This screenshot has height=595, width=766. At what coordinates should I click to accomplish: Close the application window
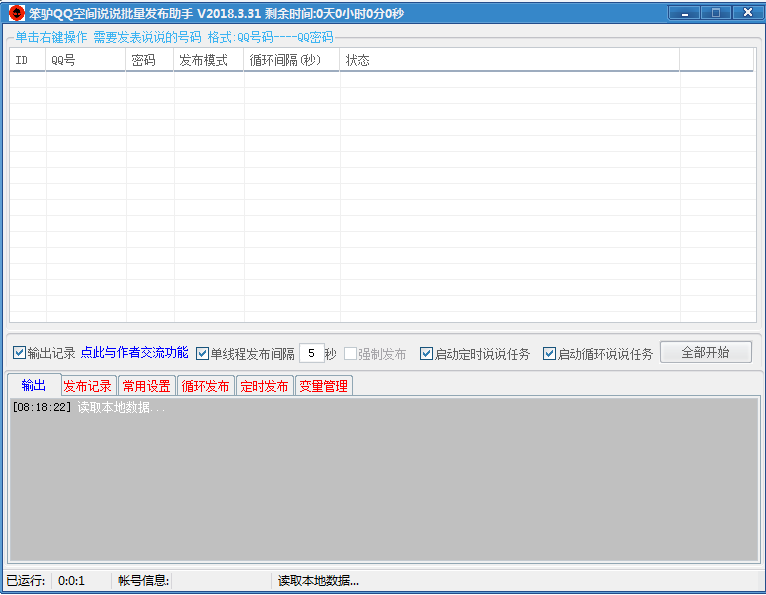click(x=747, y=13)
